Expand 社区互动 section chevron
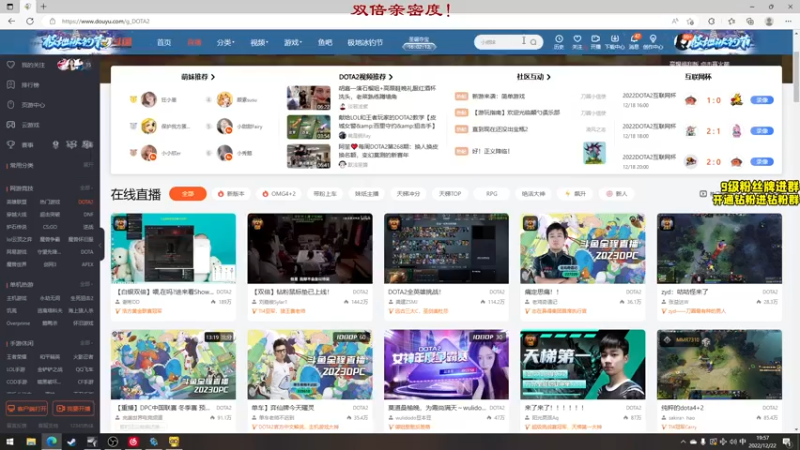This screenshot has width=800, height=450. click(548, 77)
